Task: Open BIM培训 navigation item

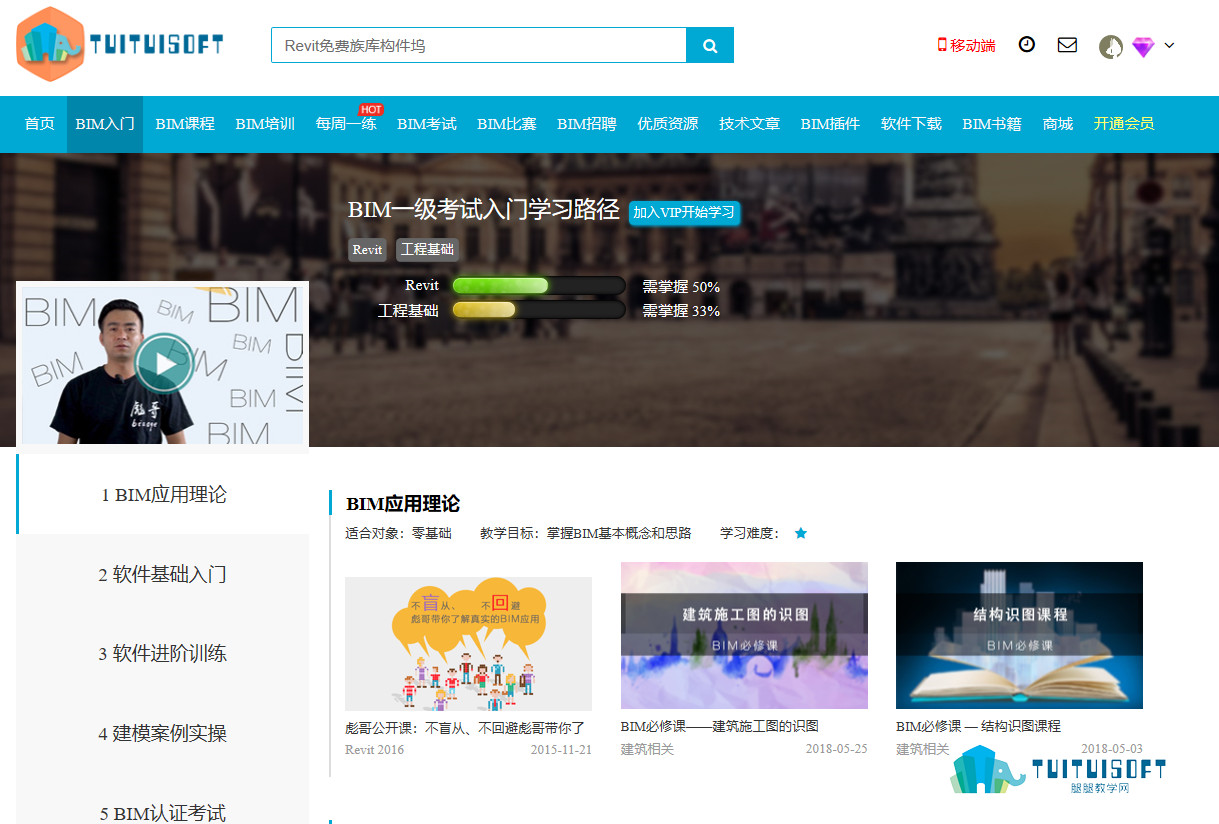Action: [x=265, y=124]
